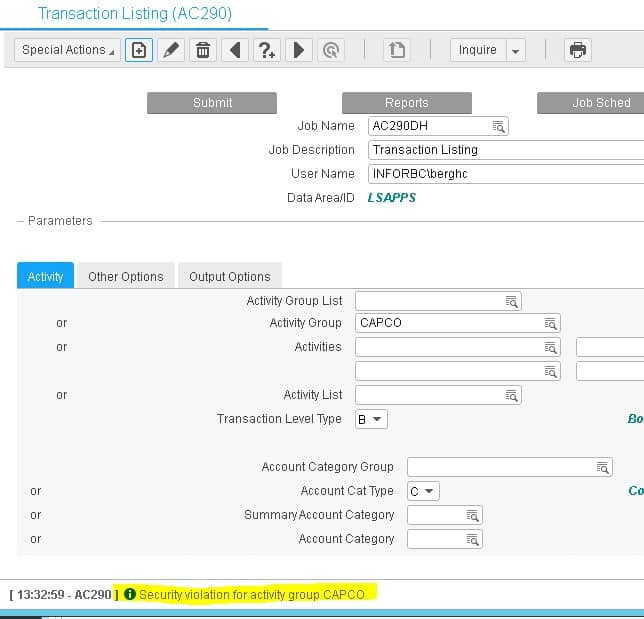The width and height of the screenshot is (644, 619).
Task: Click the Summary Account Category input field
Action: tap(445, 515)
